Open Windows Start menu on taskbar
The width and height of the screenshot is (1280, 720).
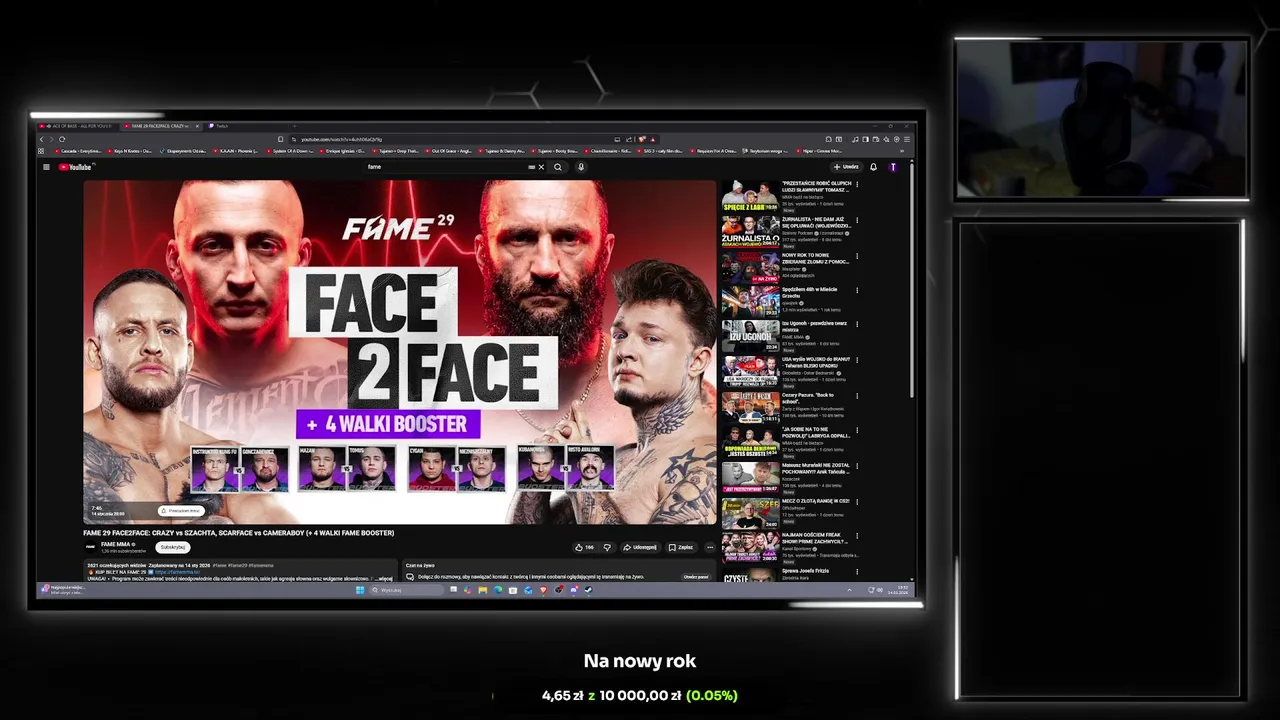(x=360, y=590)
